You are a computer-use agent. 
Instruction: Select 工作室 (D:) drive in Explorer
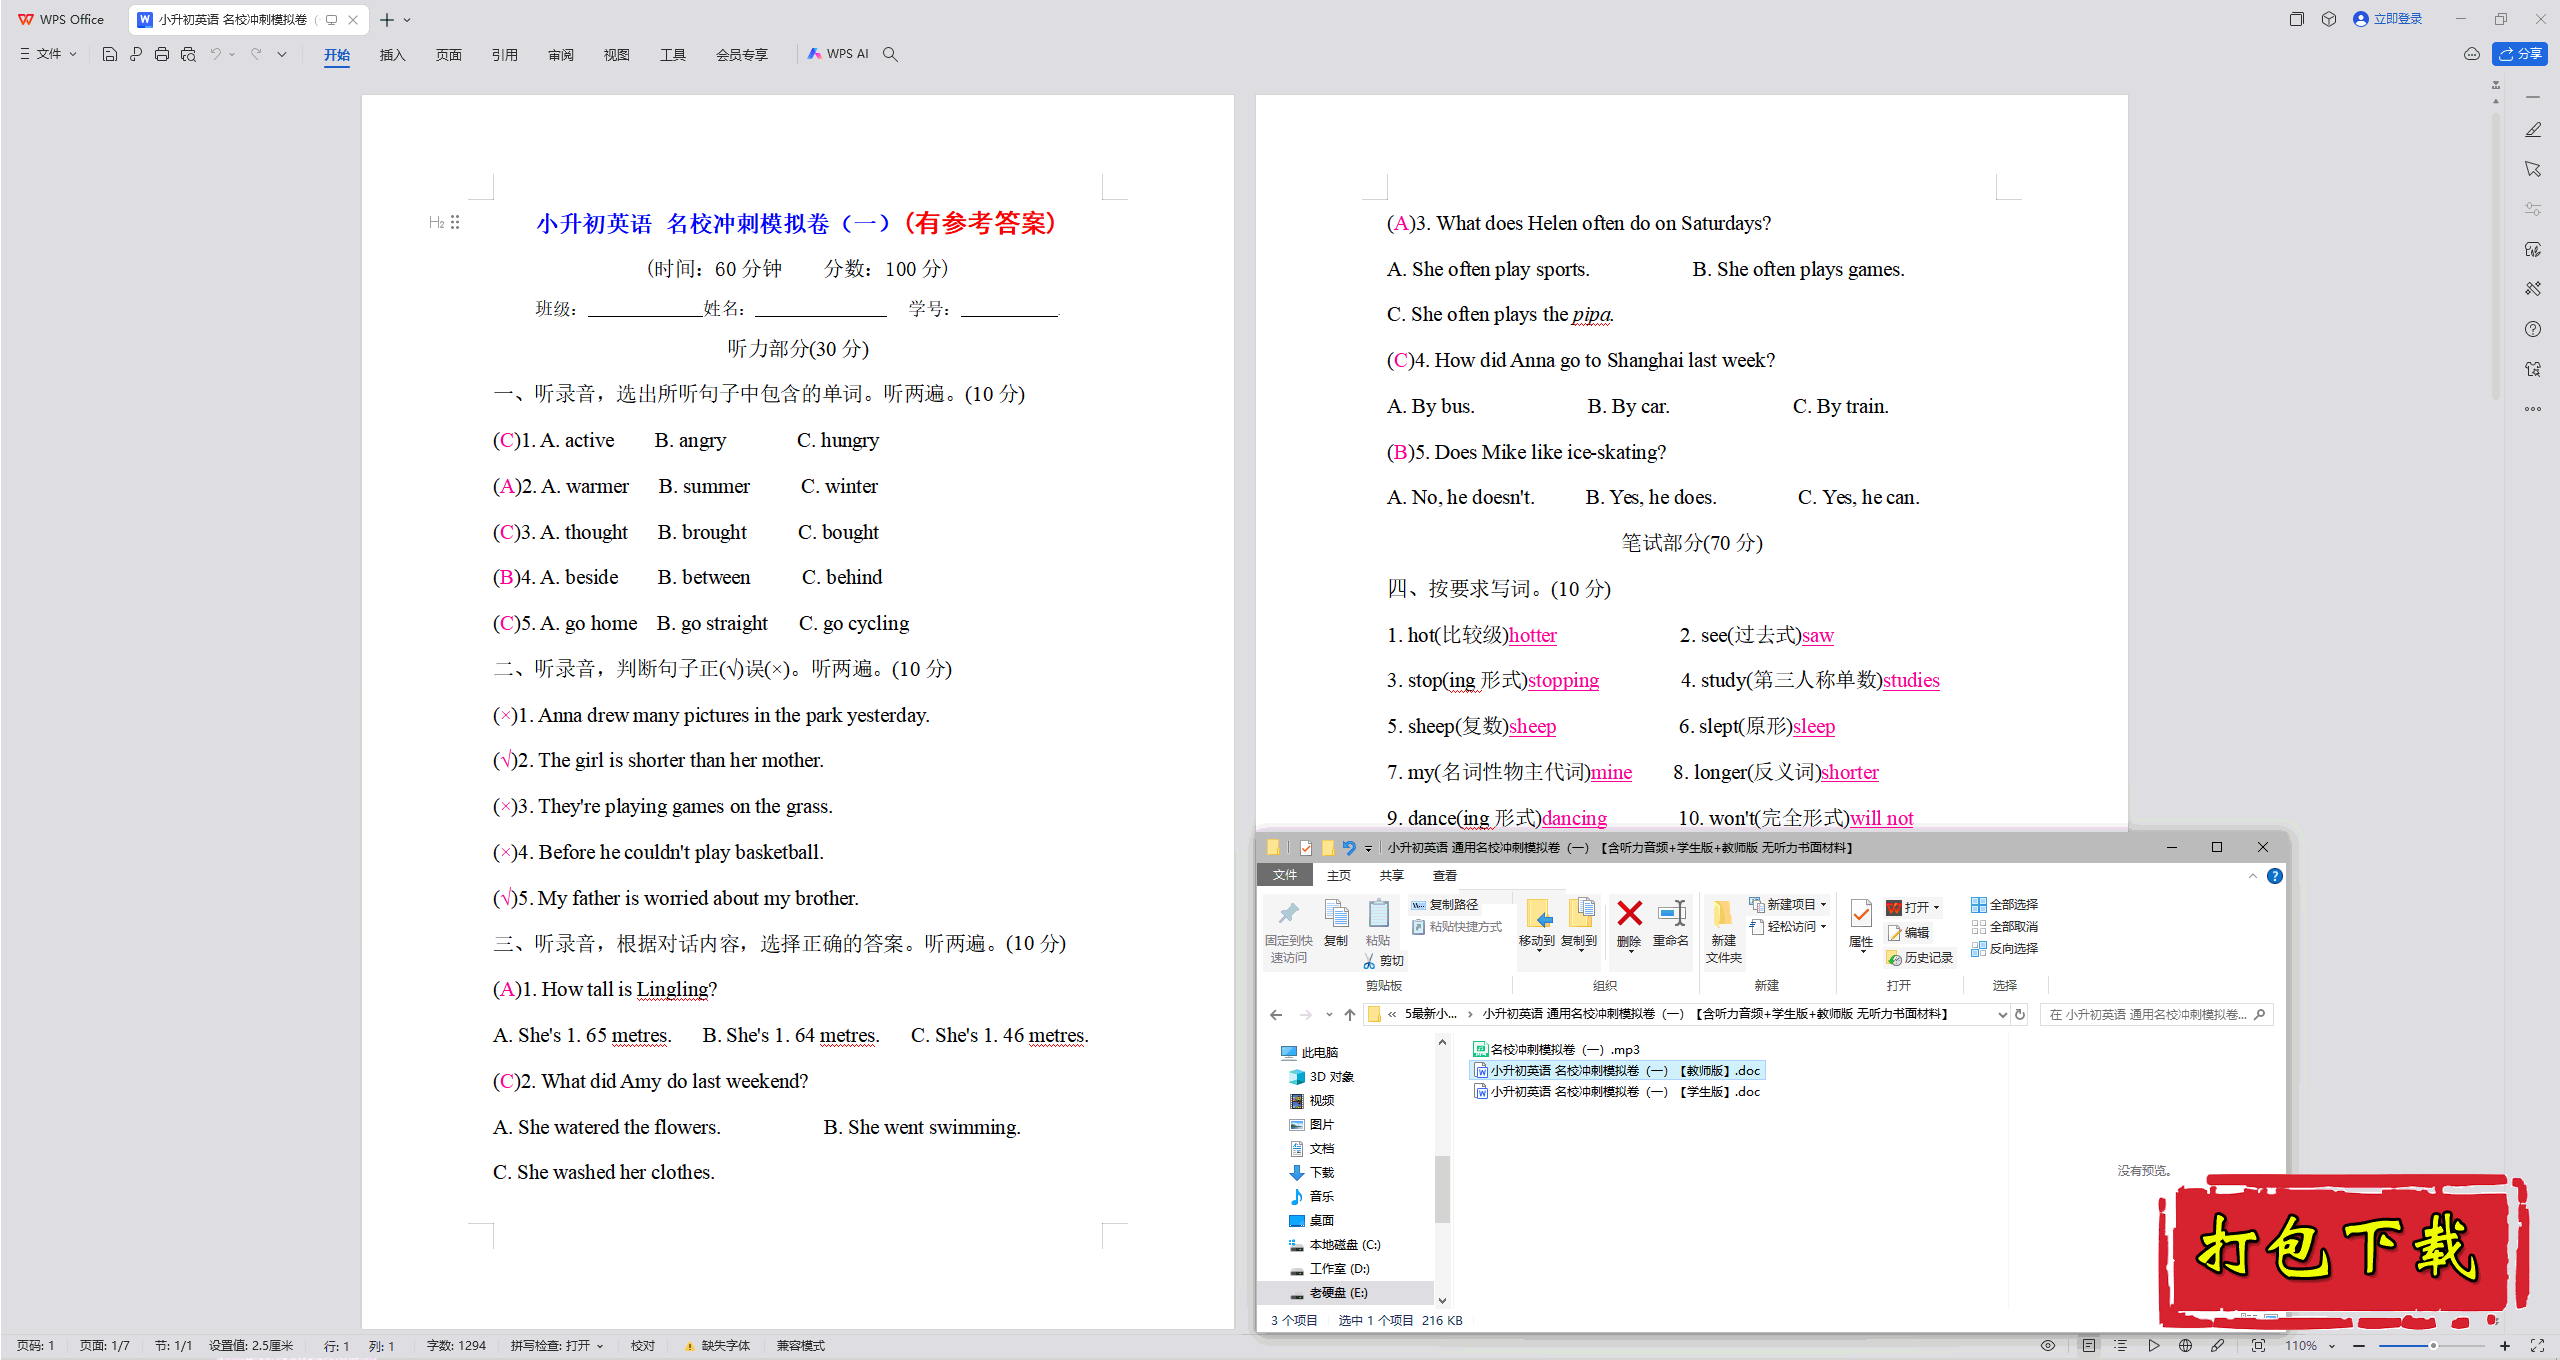(1330, 1269)
